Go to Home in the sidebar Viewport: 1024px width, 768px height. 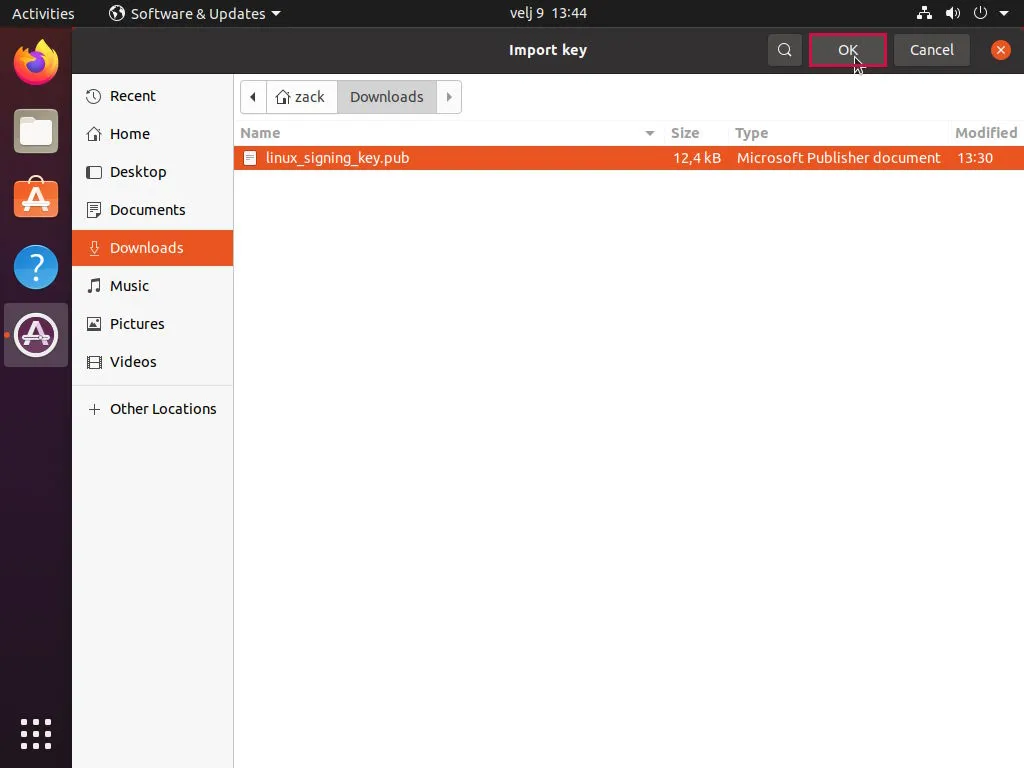click(x=152, y=134)
